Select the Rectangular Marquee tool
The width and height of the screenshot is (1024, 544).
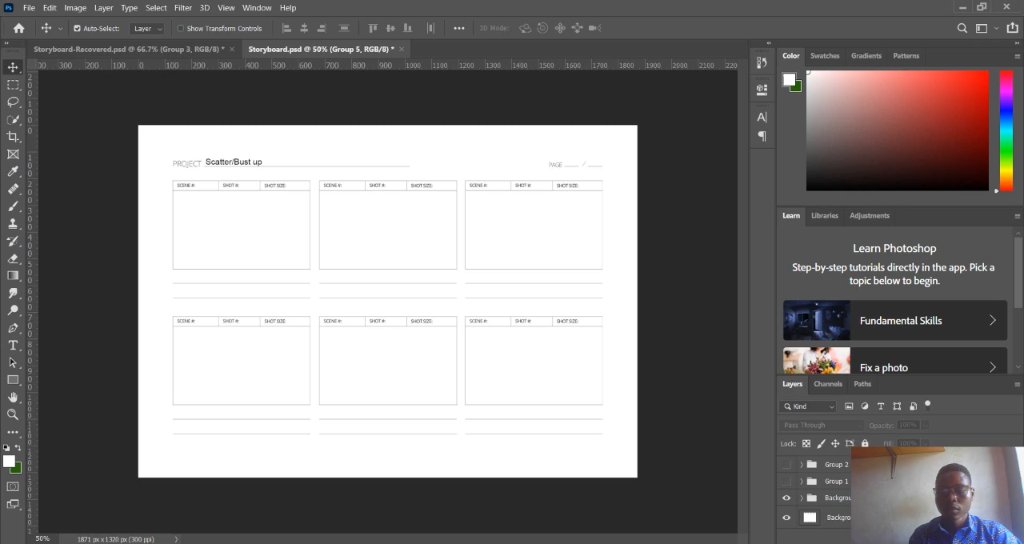click(12, 85)
